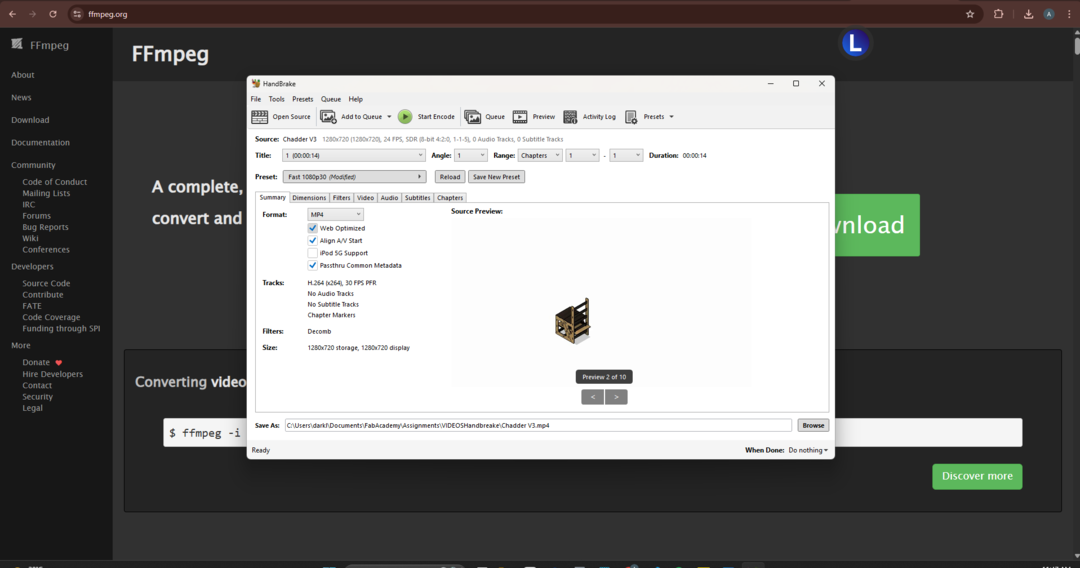Switch to the Audio tab
Viewport: 1080px width, 568px height.
point(389,198)
